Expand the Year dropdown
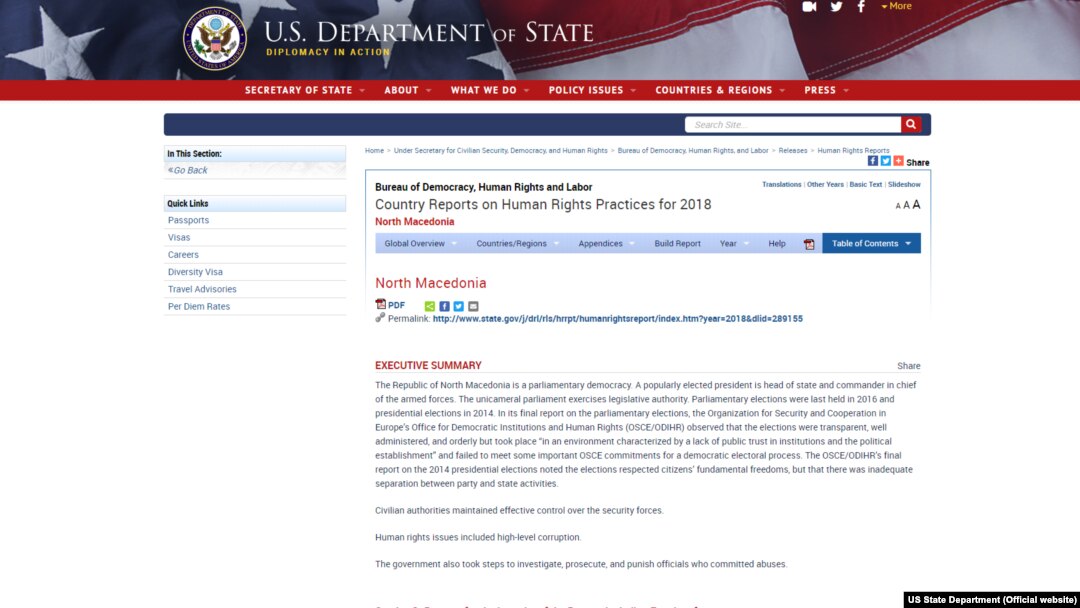 tap(734, 244)
